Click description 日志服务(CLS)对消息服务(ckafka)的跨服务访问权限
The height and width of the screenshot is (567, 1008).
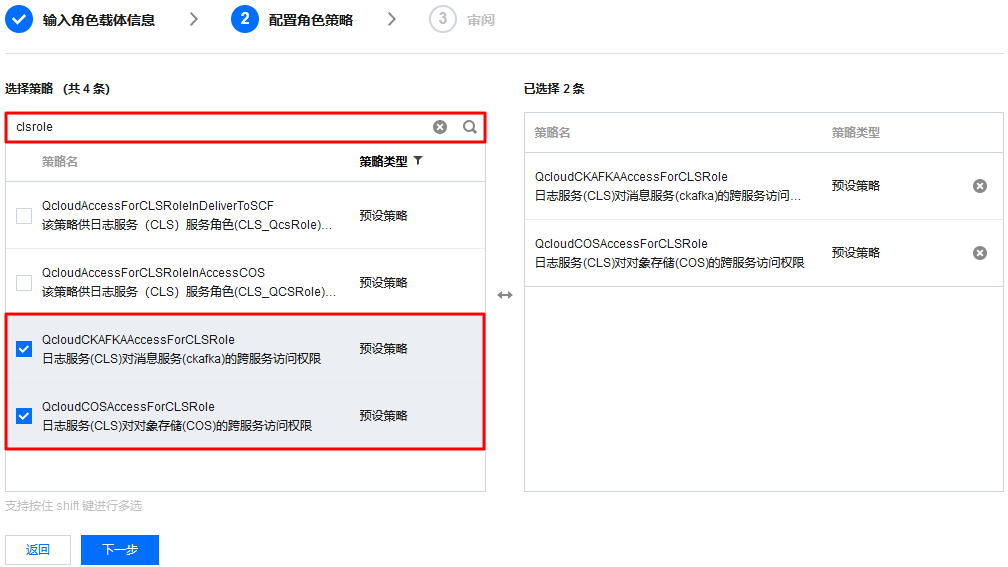point(181,359)
